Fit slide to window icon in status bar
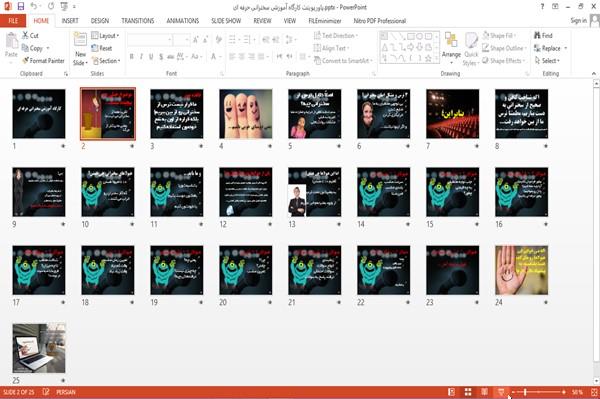 tap(594, 392)
